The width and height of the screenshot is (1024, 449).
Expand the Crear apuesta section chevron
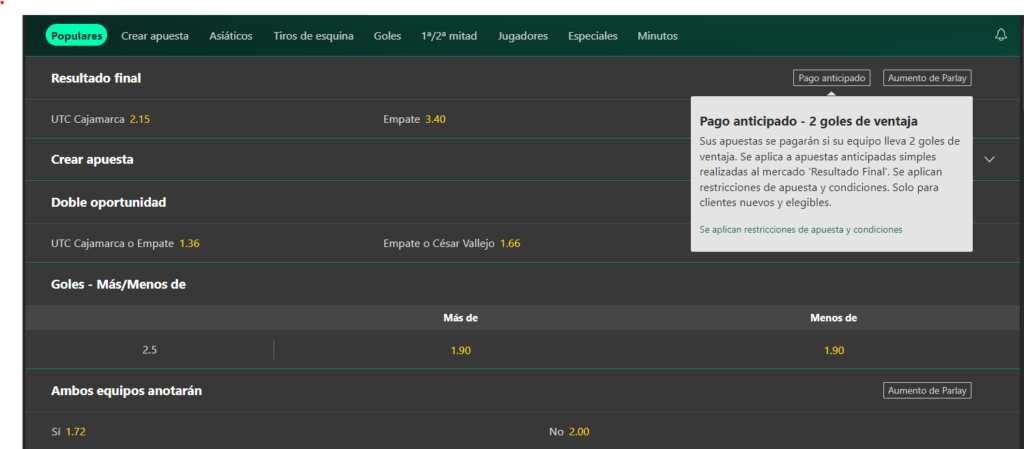point(989,159)
